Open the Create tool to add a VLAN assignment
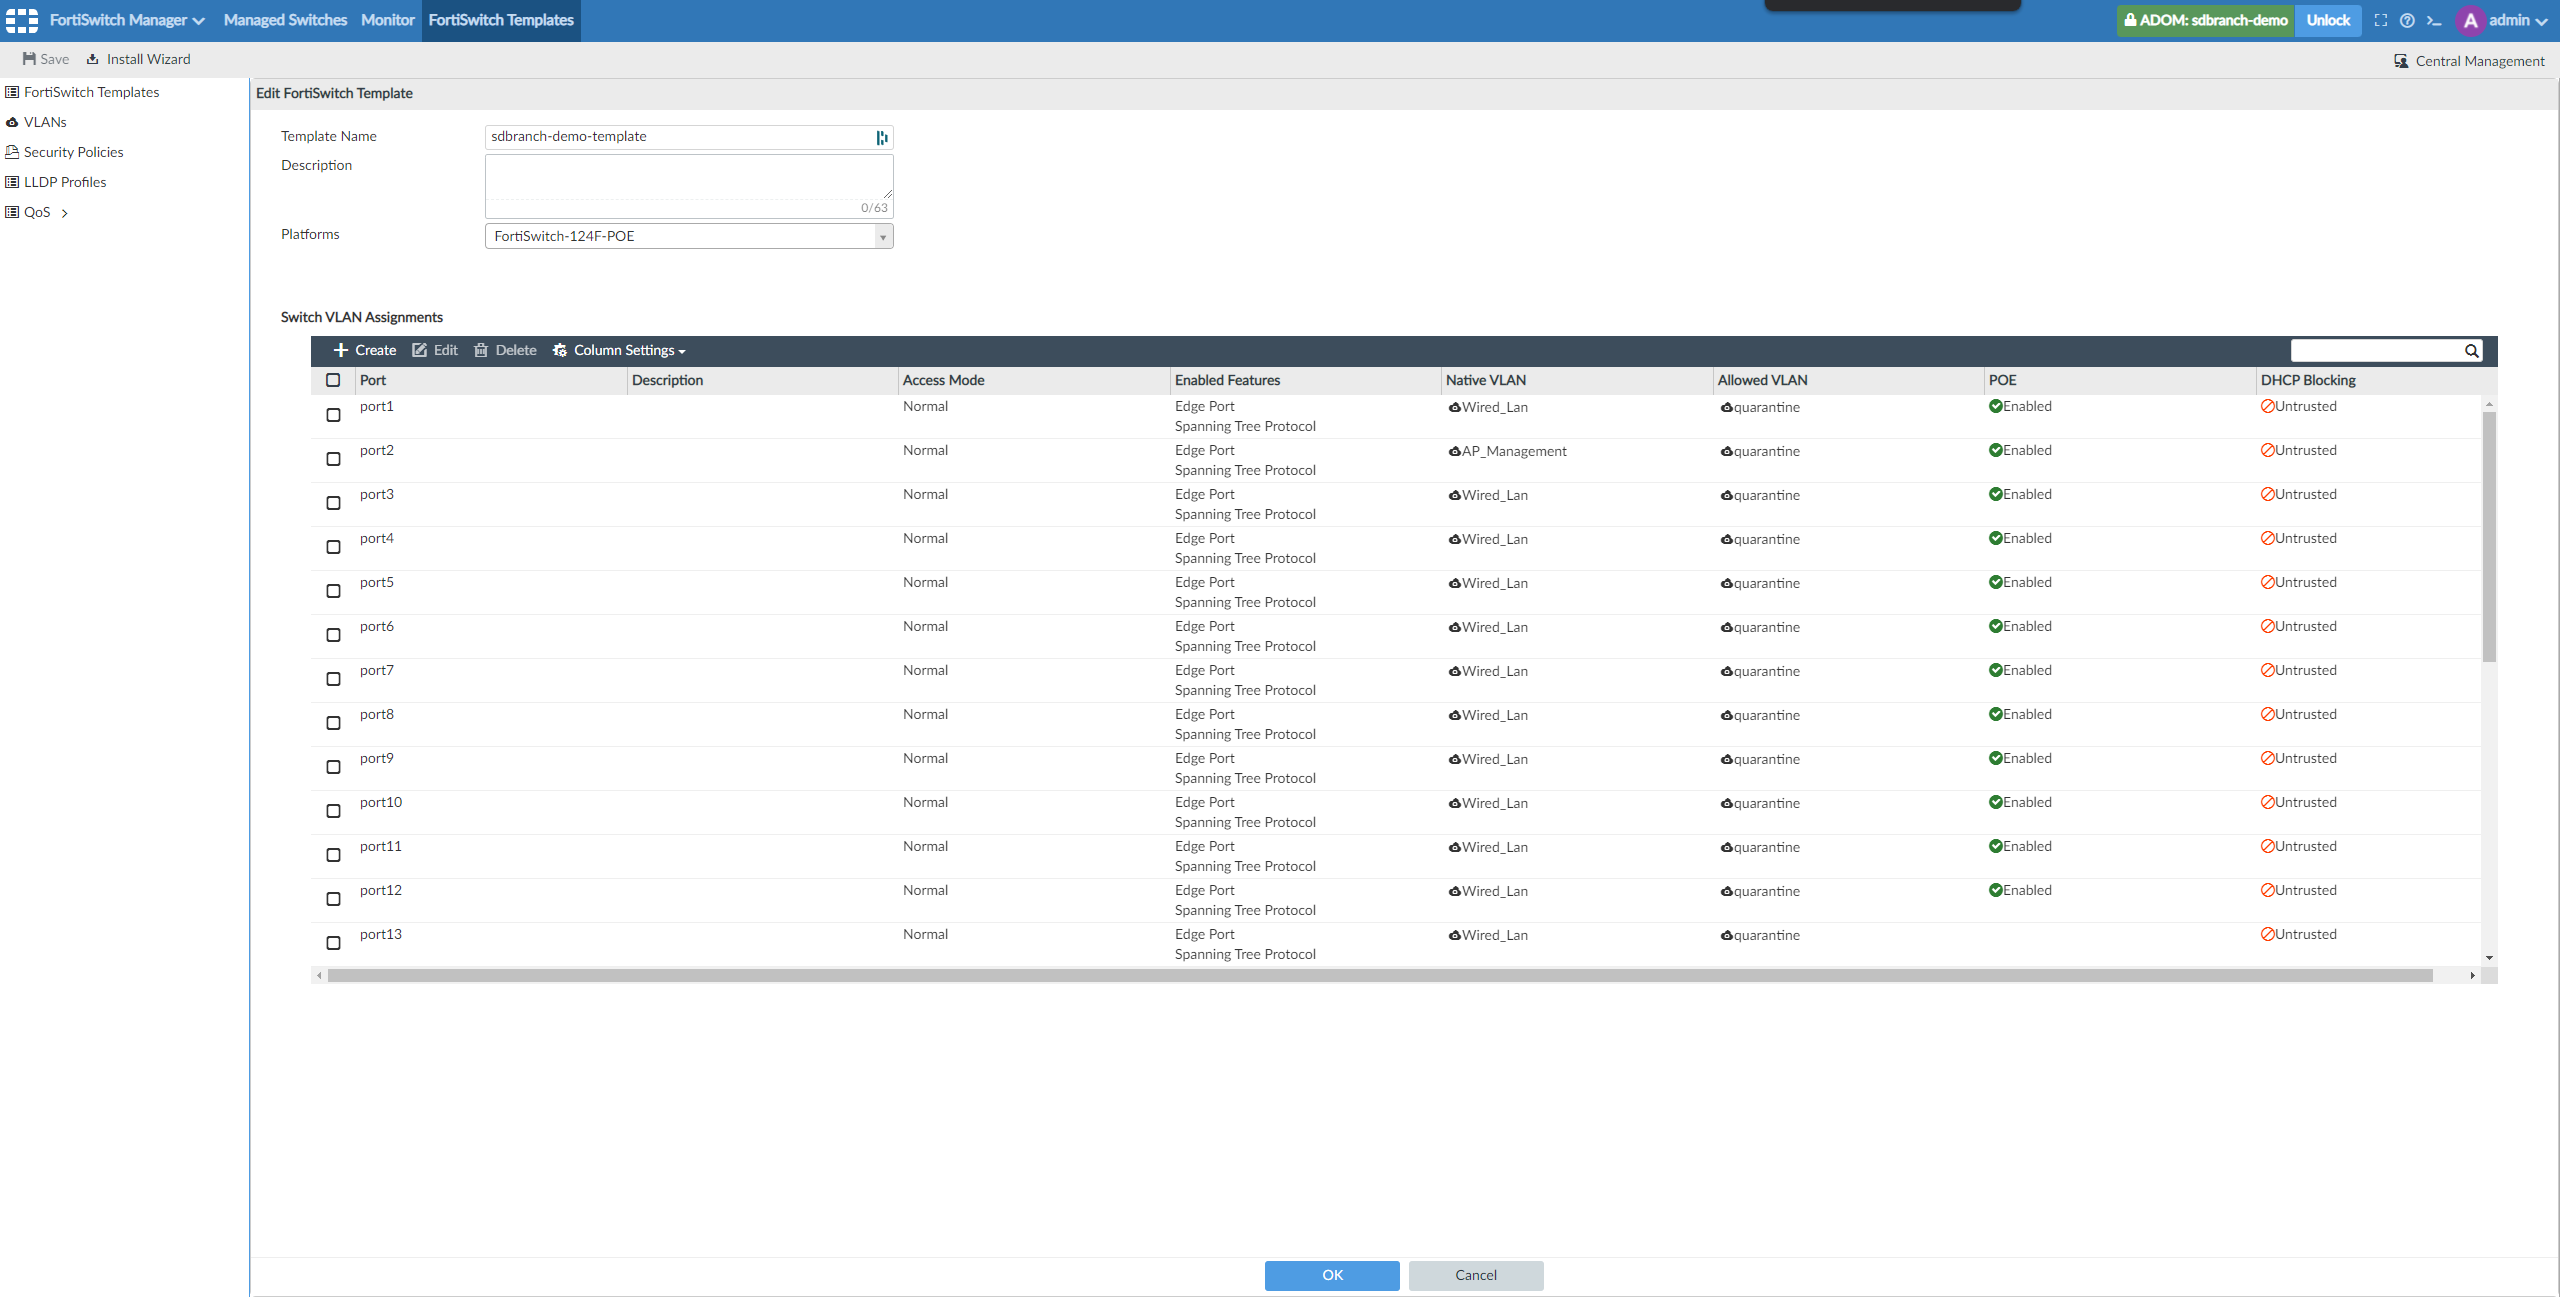Viewport: 2560px width, 1297px height. 364,350
